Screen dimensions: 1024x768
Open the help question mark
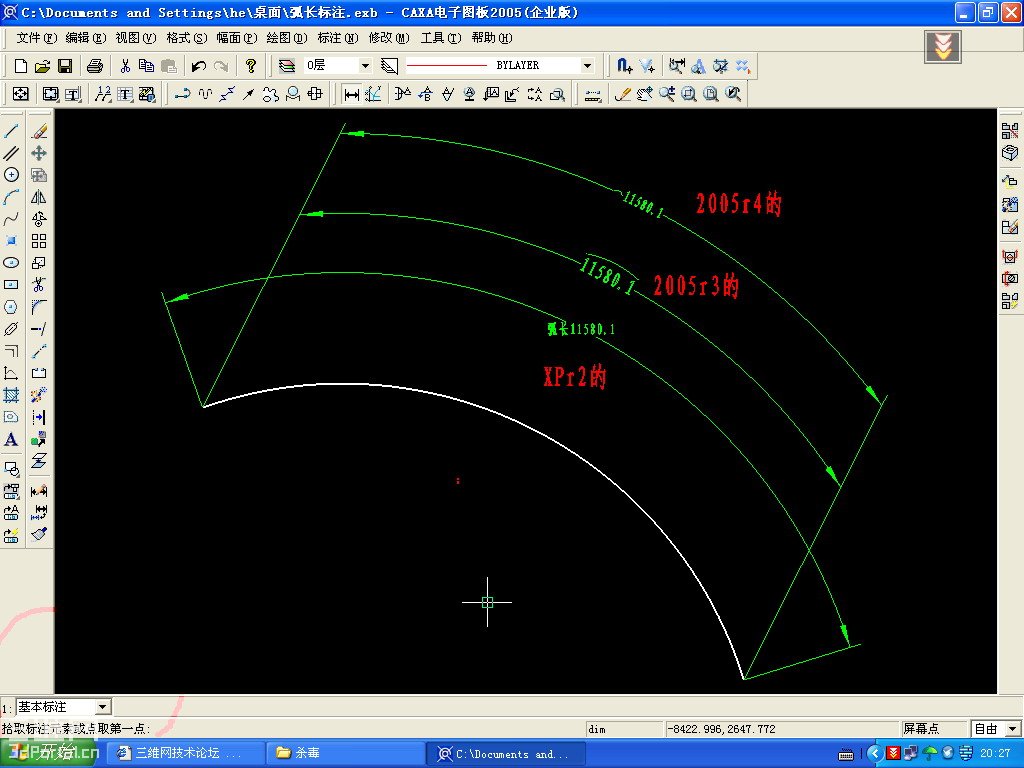tap(251, 65)
